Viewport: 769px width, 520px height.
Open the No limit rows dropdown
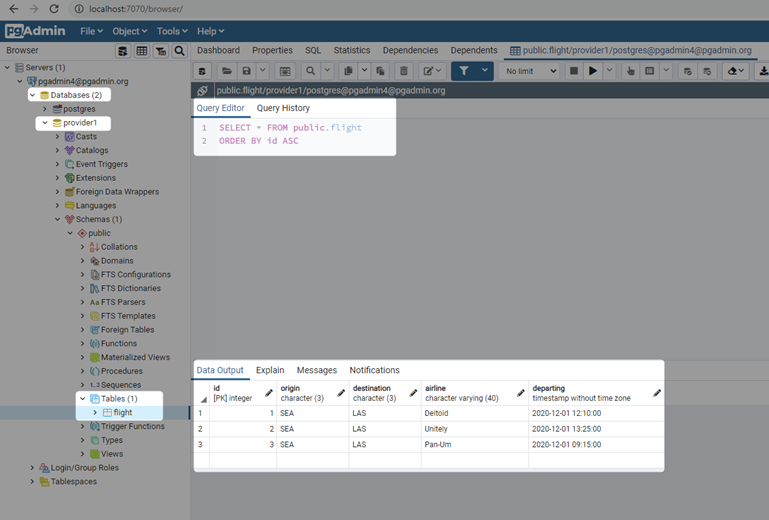[x=531, y=71]
